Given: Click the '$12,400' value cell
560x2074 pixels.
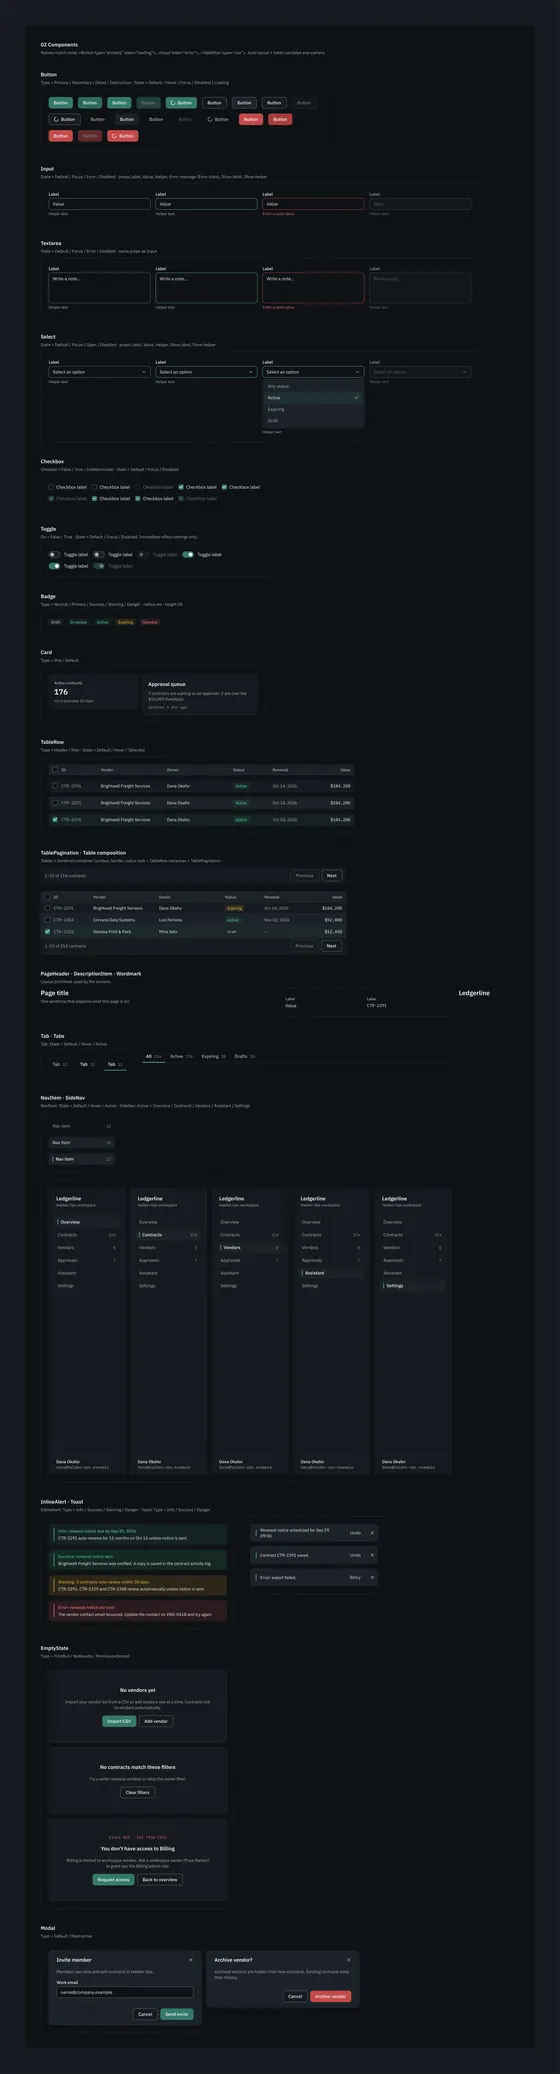Looking at the screenshot, I should coord(333,932).
